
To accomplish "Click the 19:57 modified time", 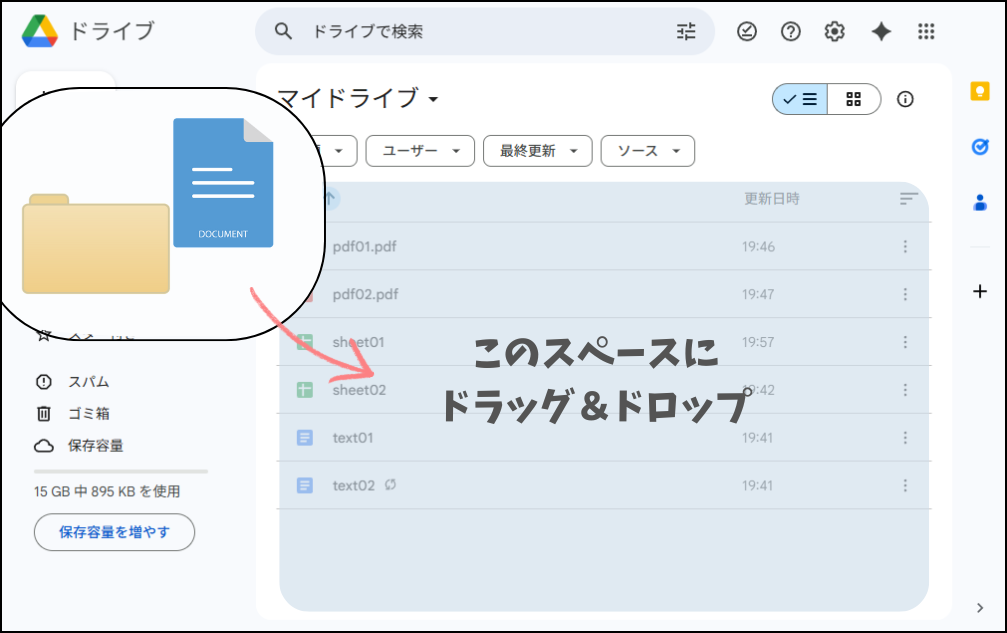I will (758, 342).
